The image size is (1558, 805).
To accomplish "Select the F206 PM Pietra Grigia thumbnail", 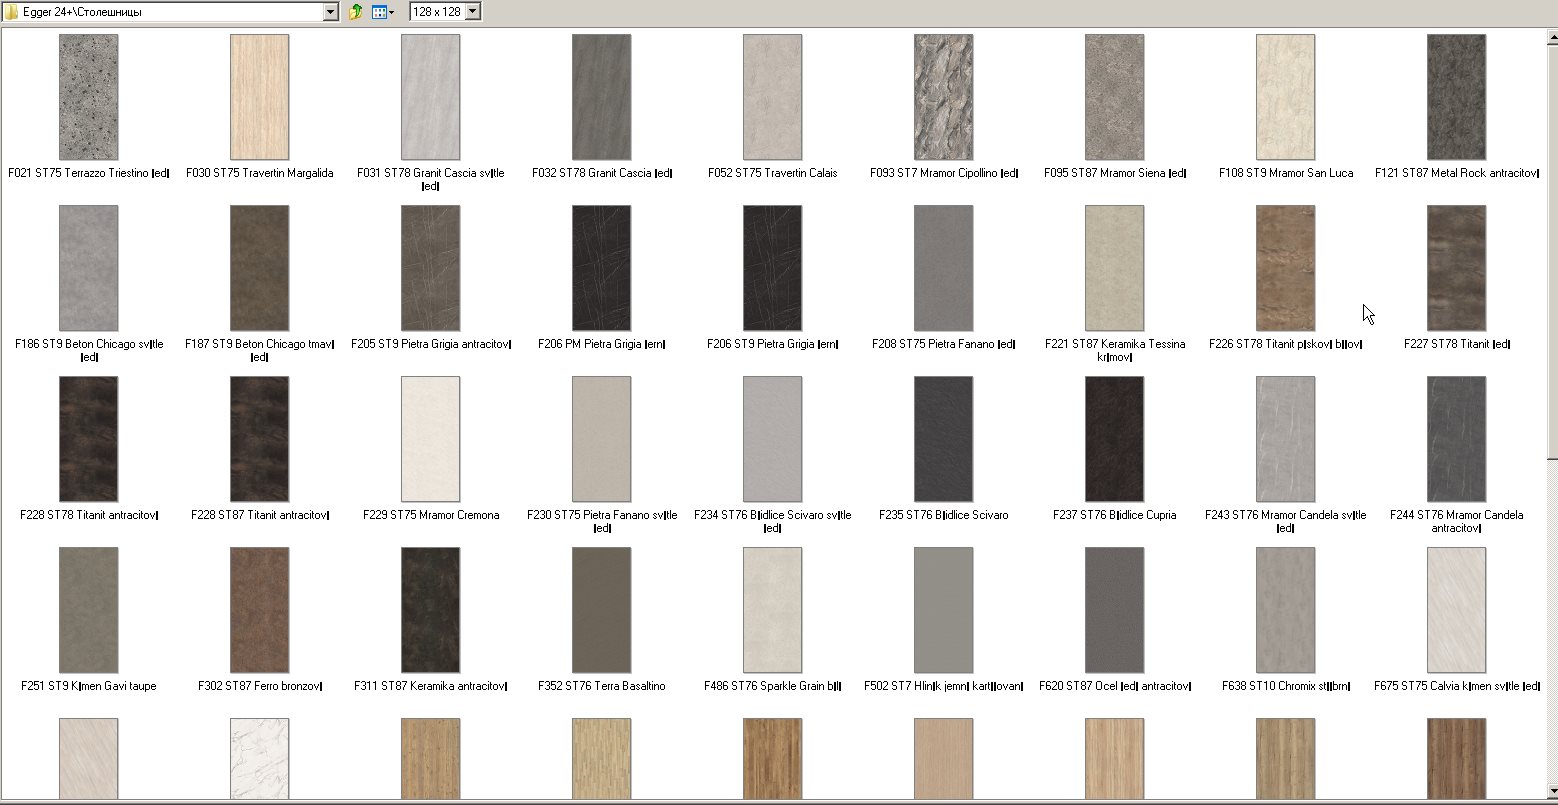I will pyautogui.click(x=601, y=268).
